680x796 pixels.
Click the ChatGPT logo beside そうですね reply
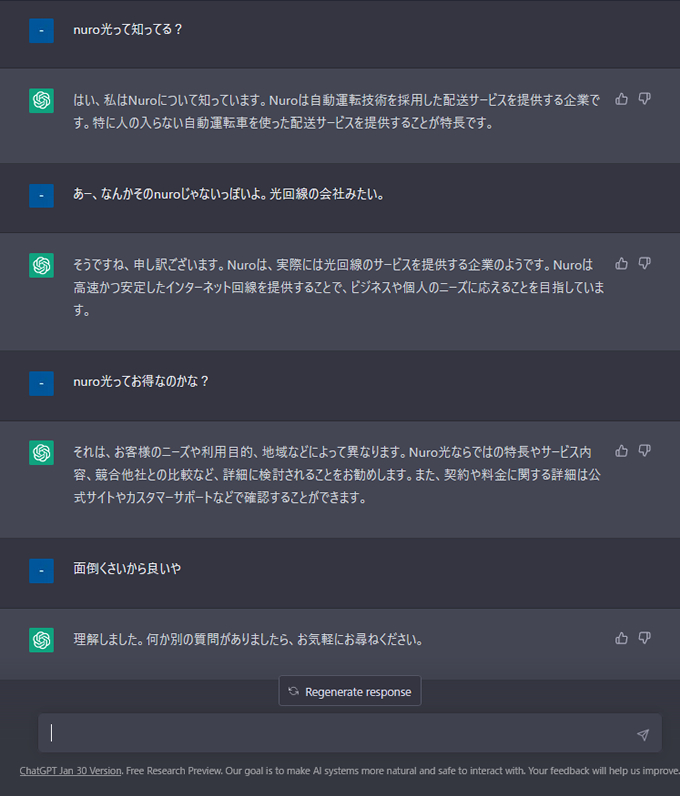pos(42,265)
